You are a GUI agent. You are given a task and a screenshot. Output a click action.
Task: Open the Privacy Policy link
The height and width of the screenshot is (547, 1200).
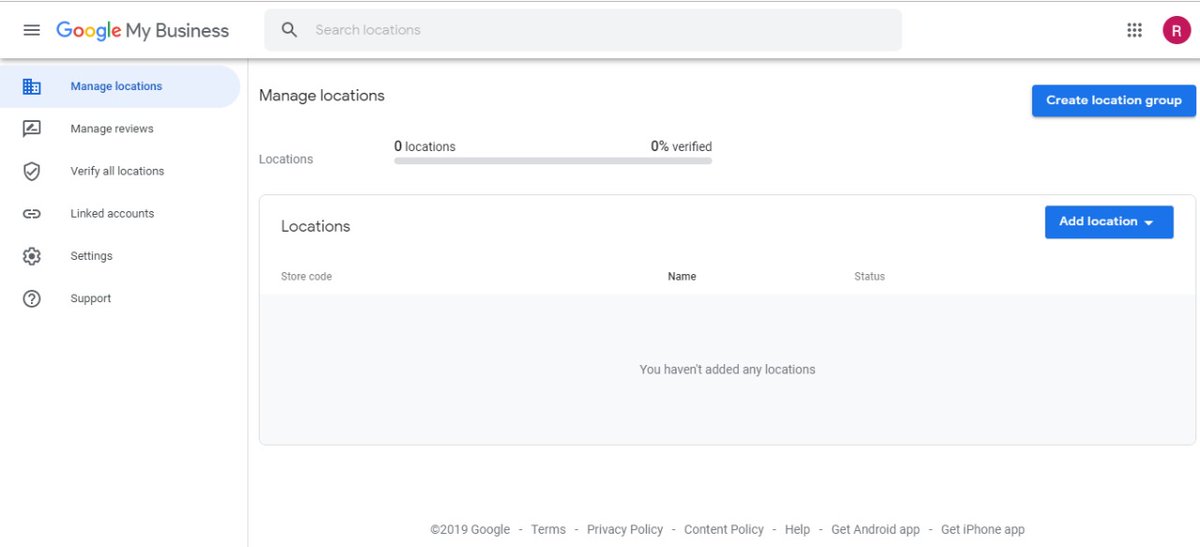[625, 530]
